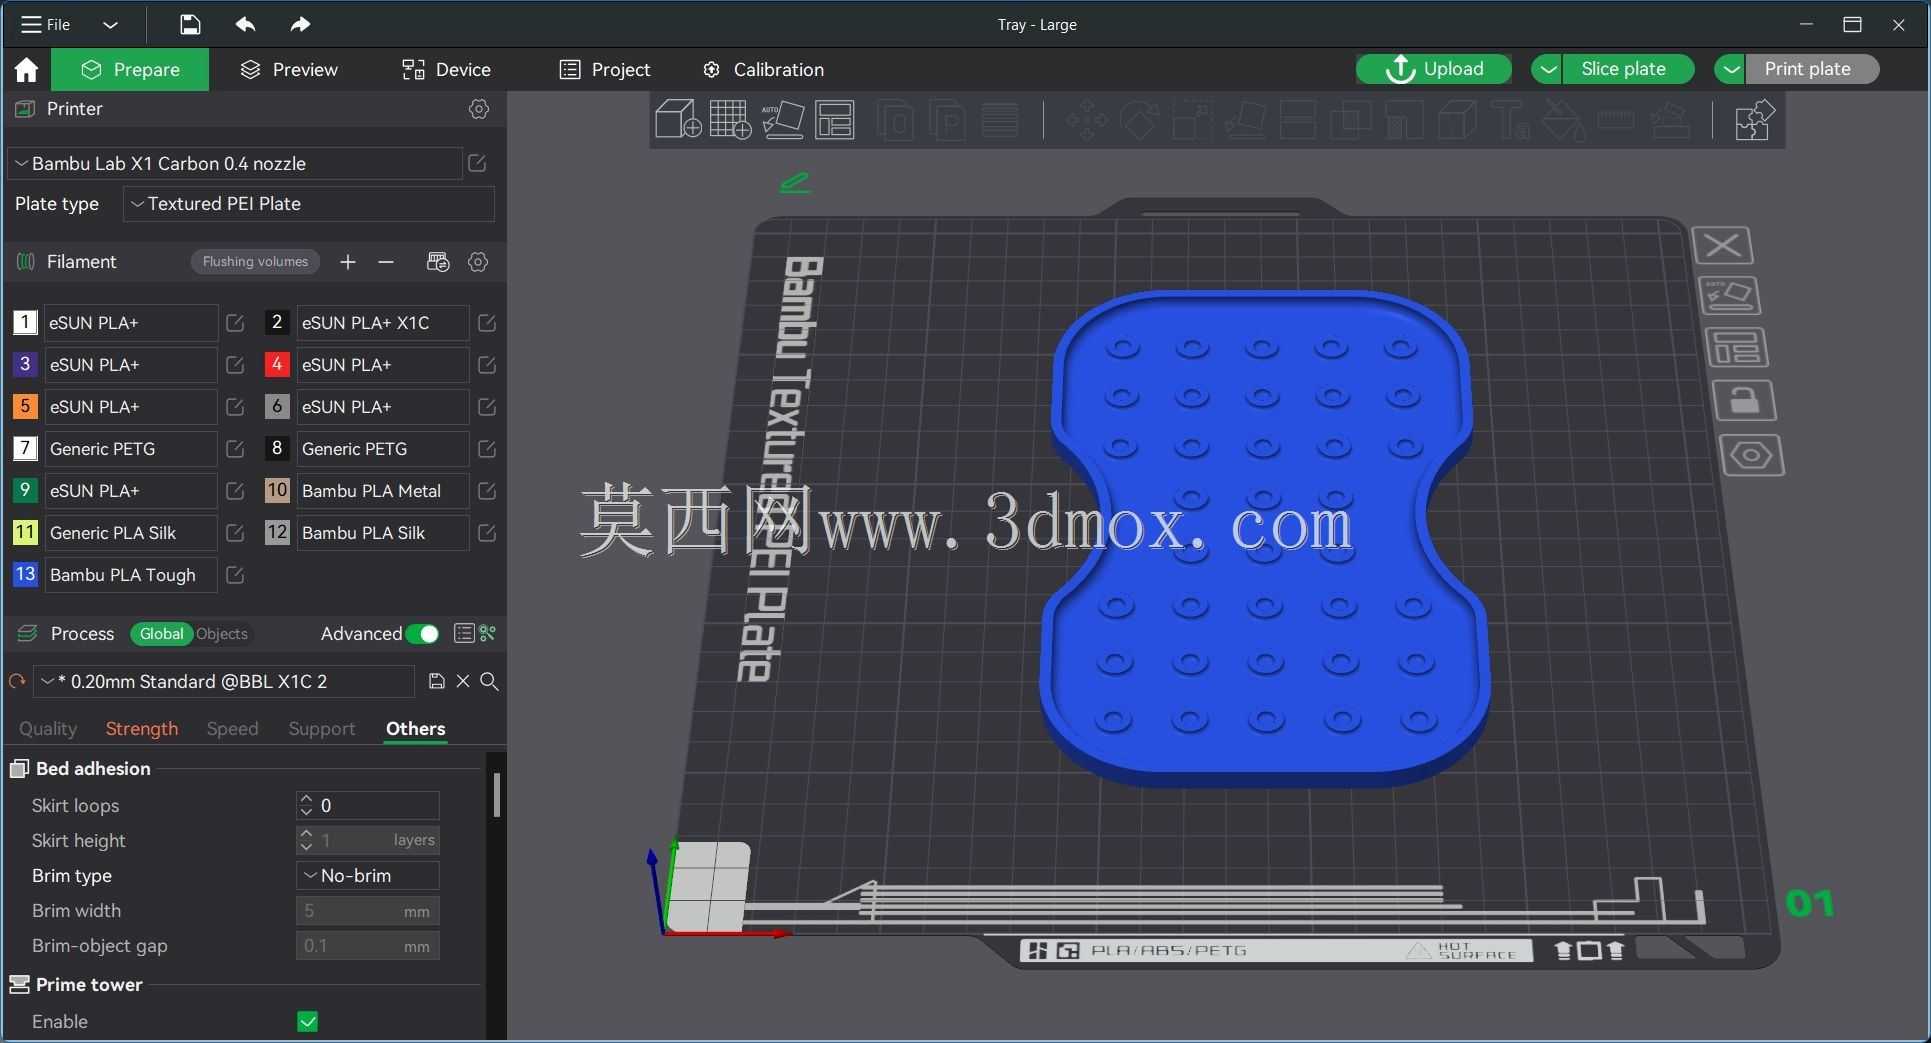This screenshot has height=1043, width=1931.
Task: Open filament 1 eSUN PLA+ dropdown
Action: [130, 323]
